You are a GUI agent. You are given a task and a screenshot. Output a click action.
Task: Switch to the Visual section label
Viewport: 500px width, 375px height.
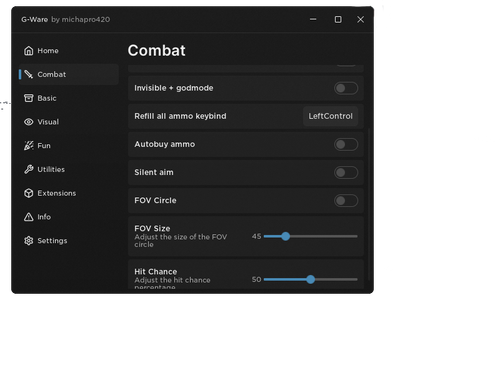[x=48, y=122]
